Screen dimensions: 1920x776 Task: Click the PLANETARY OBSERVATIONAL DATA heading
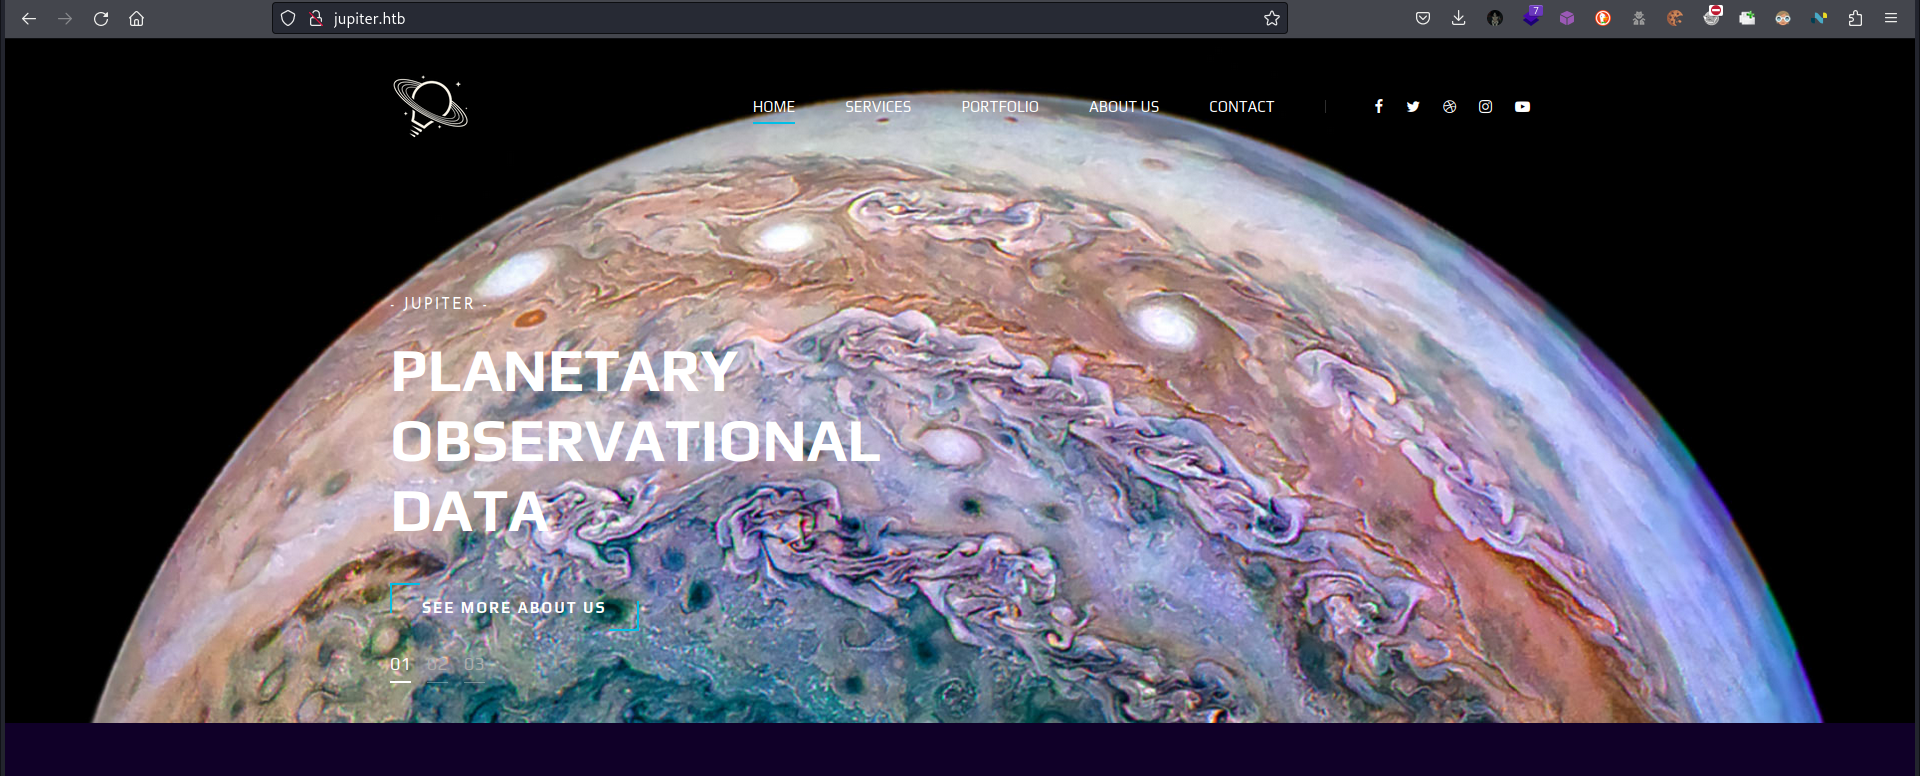tap(636, 442)
